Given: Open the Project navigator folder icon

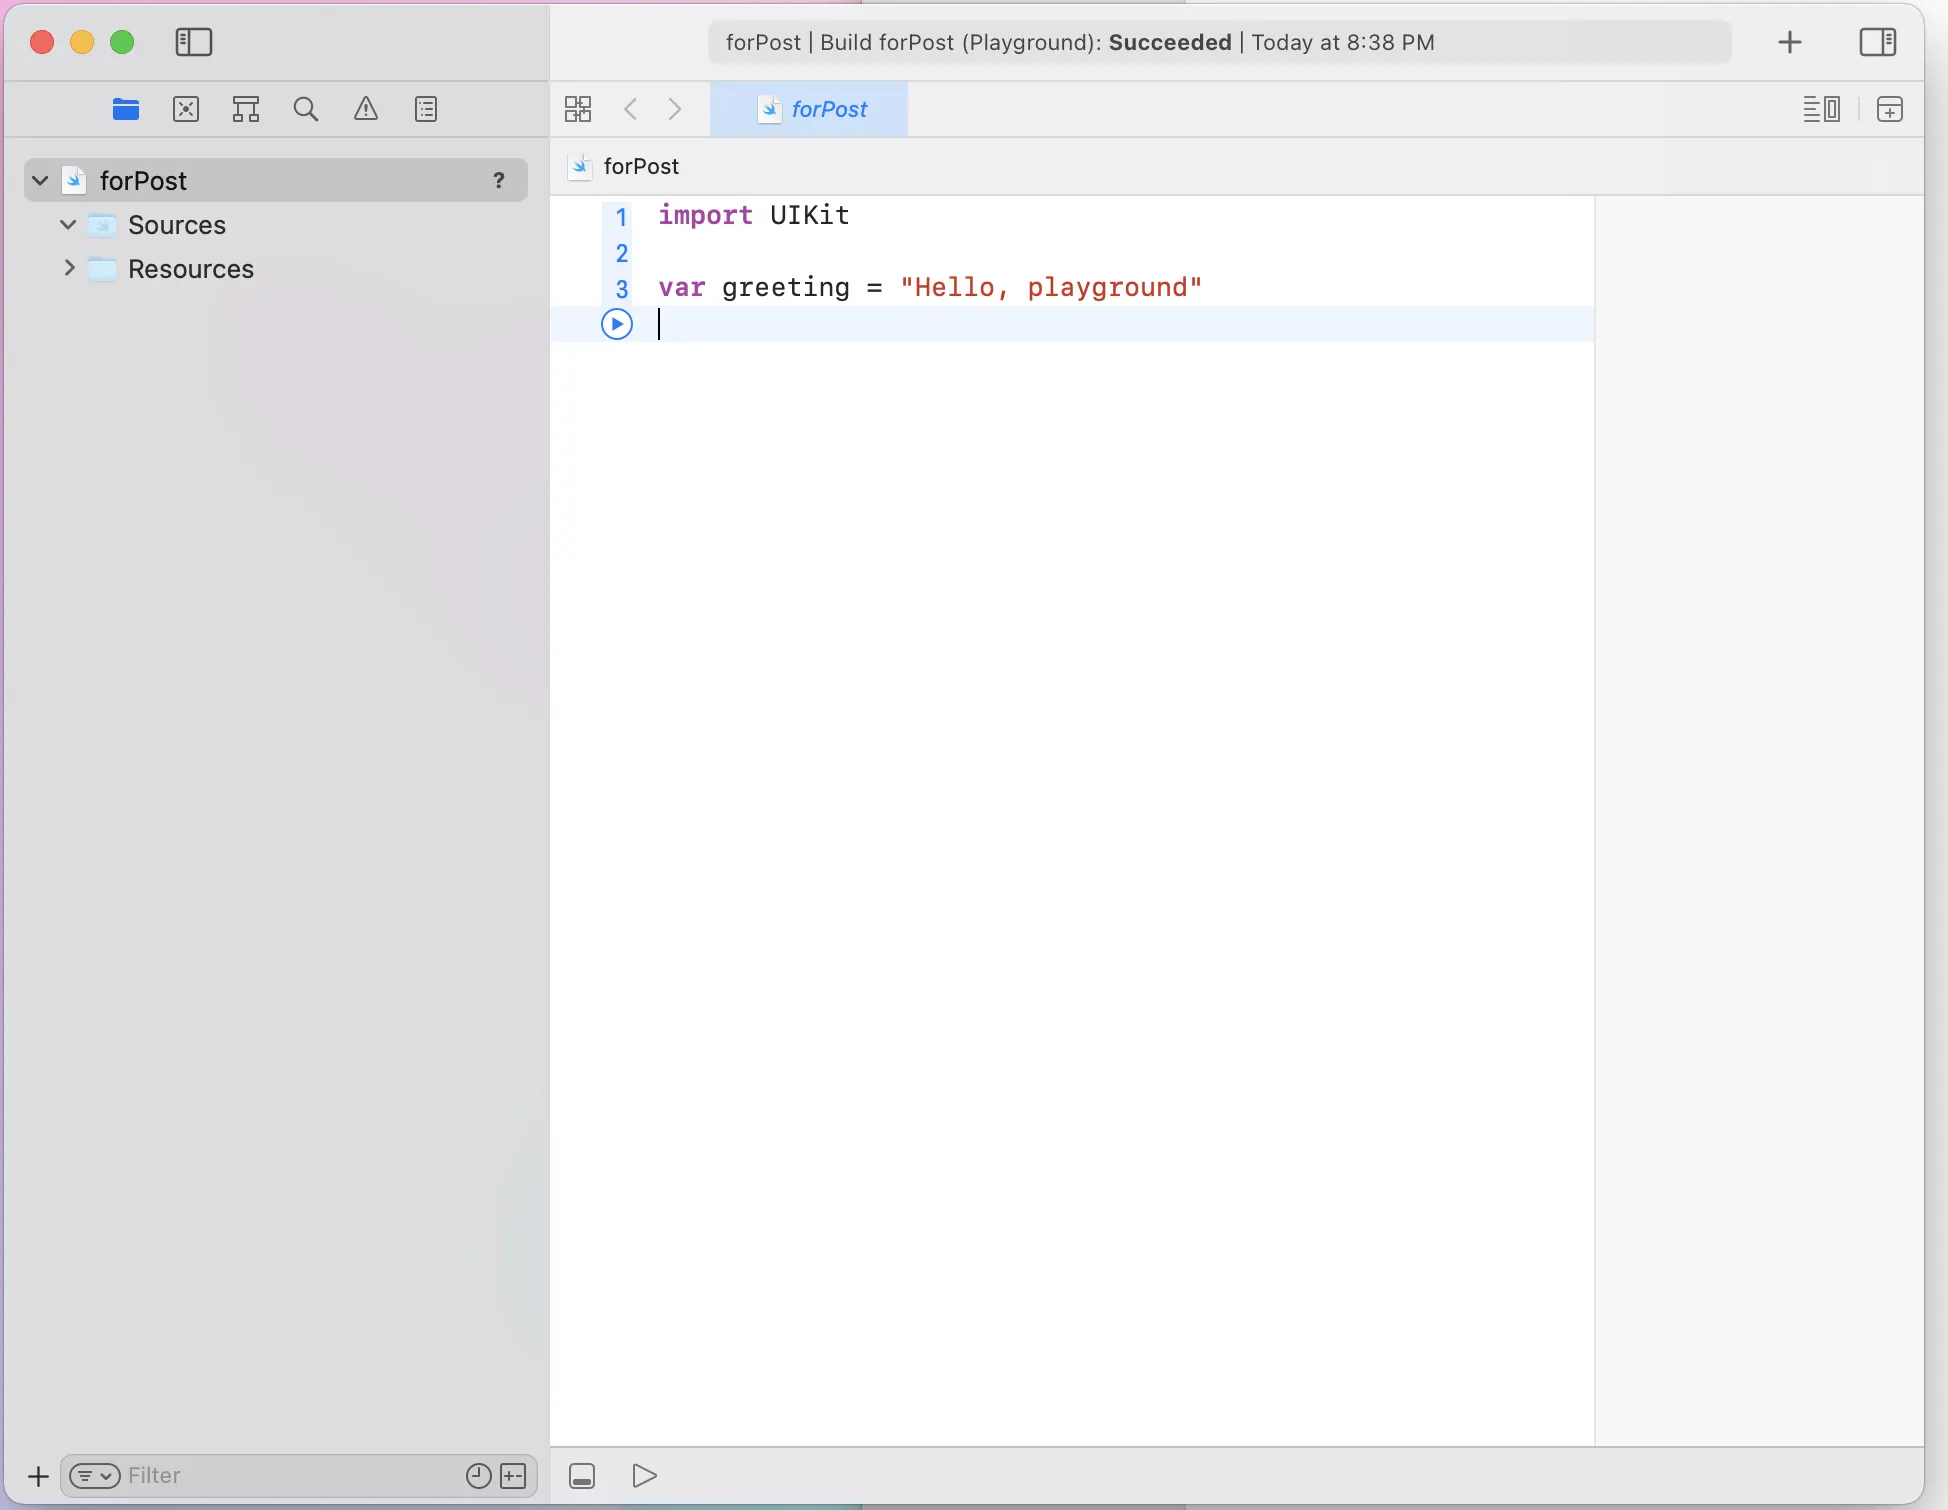Looking at the screenshot, I should click(x=126, y=109).
